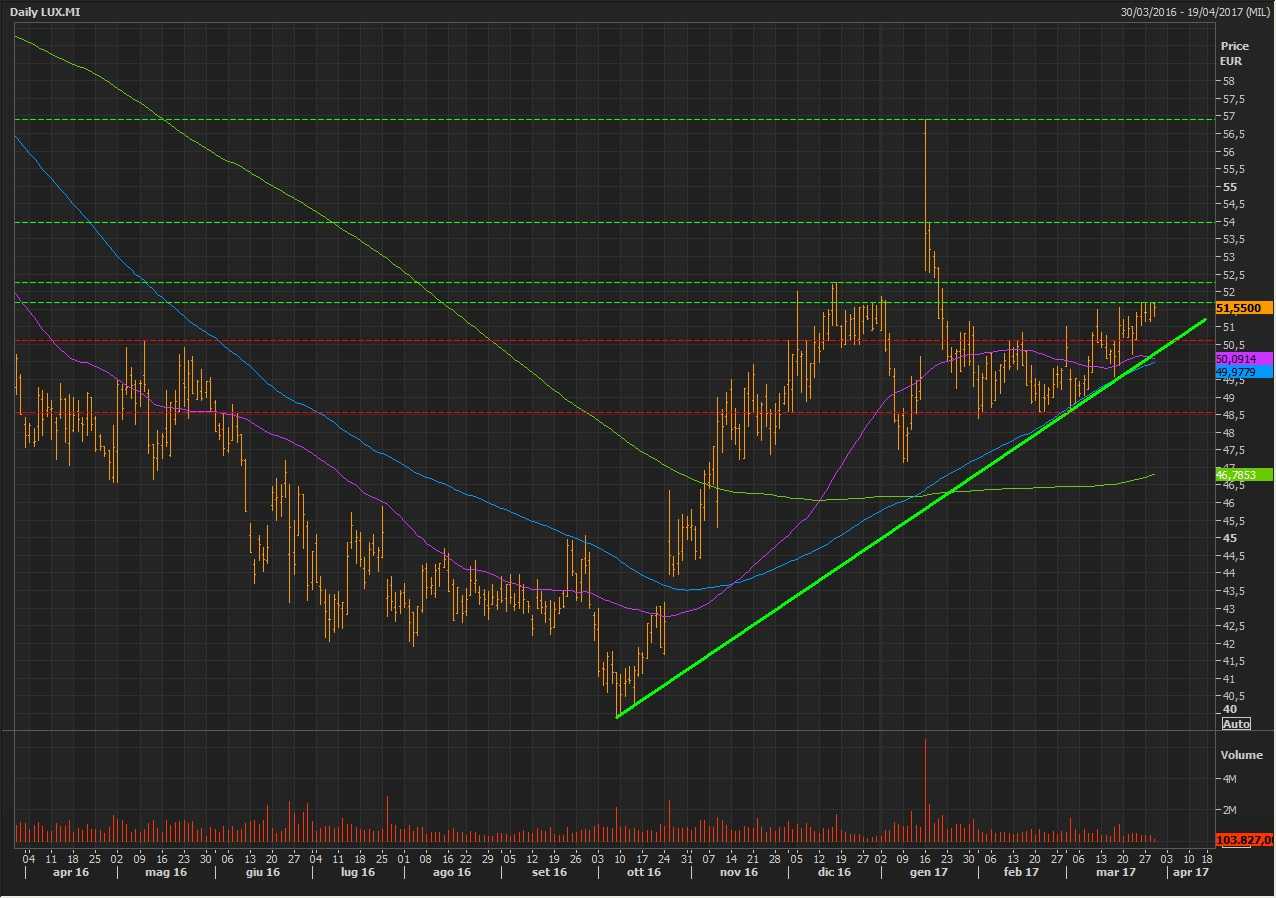1276x898 pixels.
Task: Click the 4M tick on volume axis
Action: coord(1230,779)
